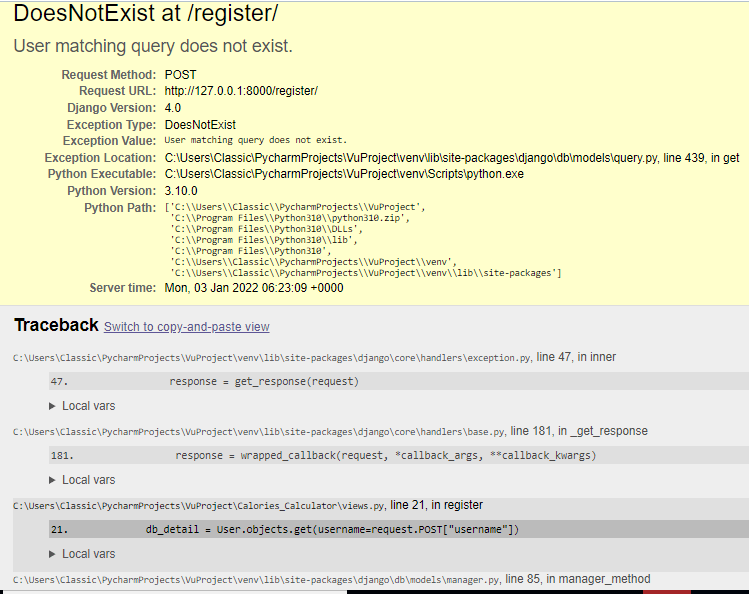
Task: Click the Python Path label
Action: pos(120,208)
